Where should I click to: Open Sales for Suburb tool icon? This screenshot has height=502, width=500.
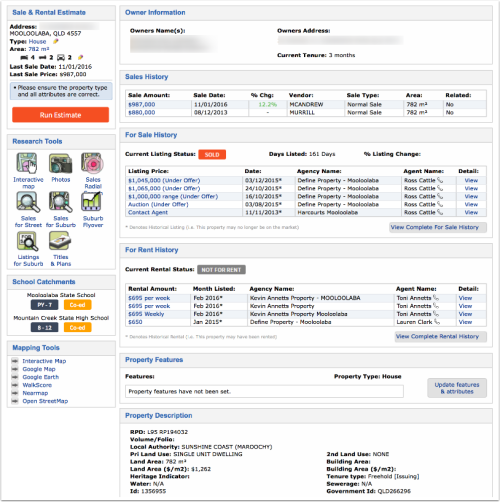pyautogui.click(x=61, y=202)
